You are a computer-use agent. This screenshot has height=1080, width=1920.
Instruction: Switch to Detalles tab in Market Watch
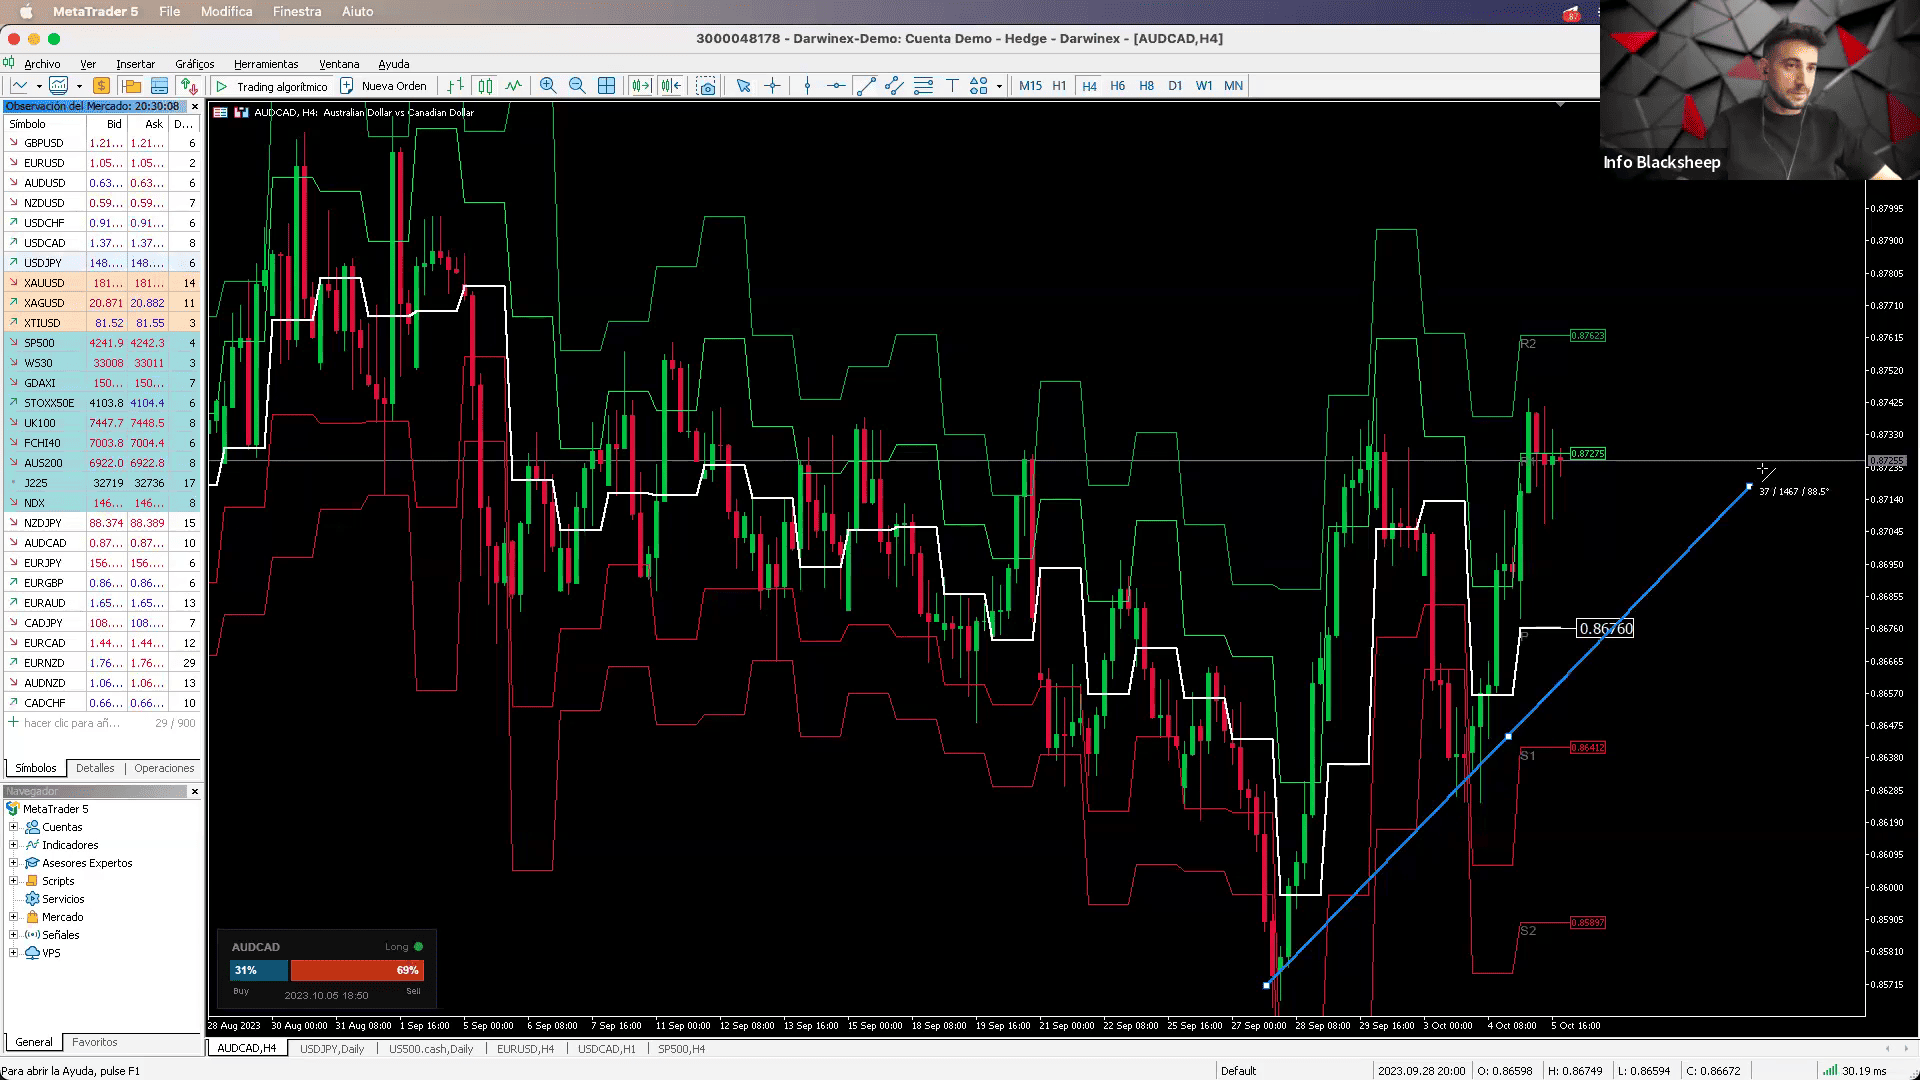(x=95, y=768)
